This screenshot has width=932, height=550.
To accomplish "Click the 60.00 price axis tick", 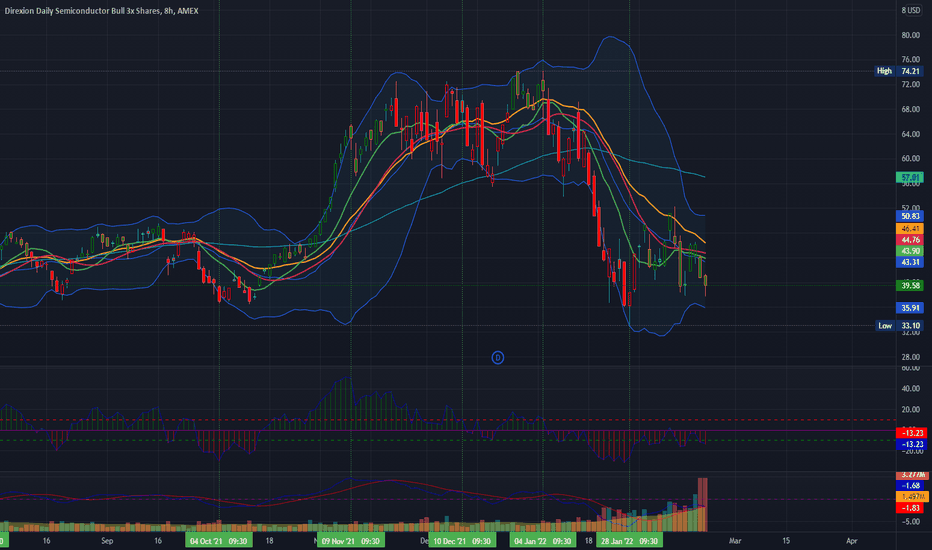I will click(x=910, y=159).
